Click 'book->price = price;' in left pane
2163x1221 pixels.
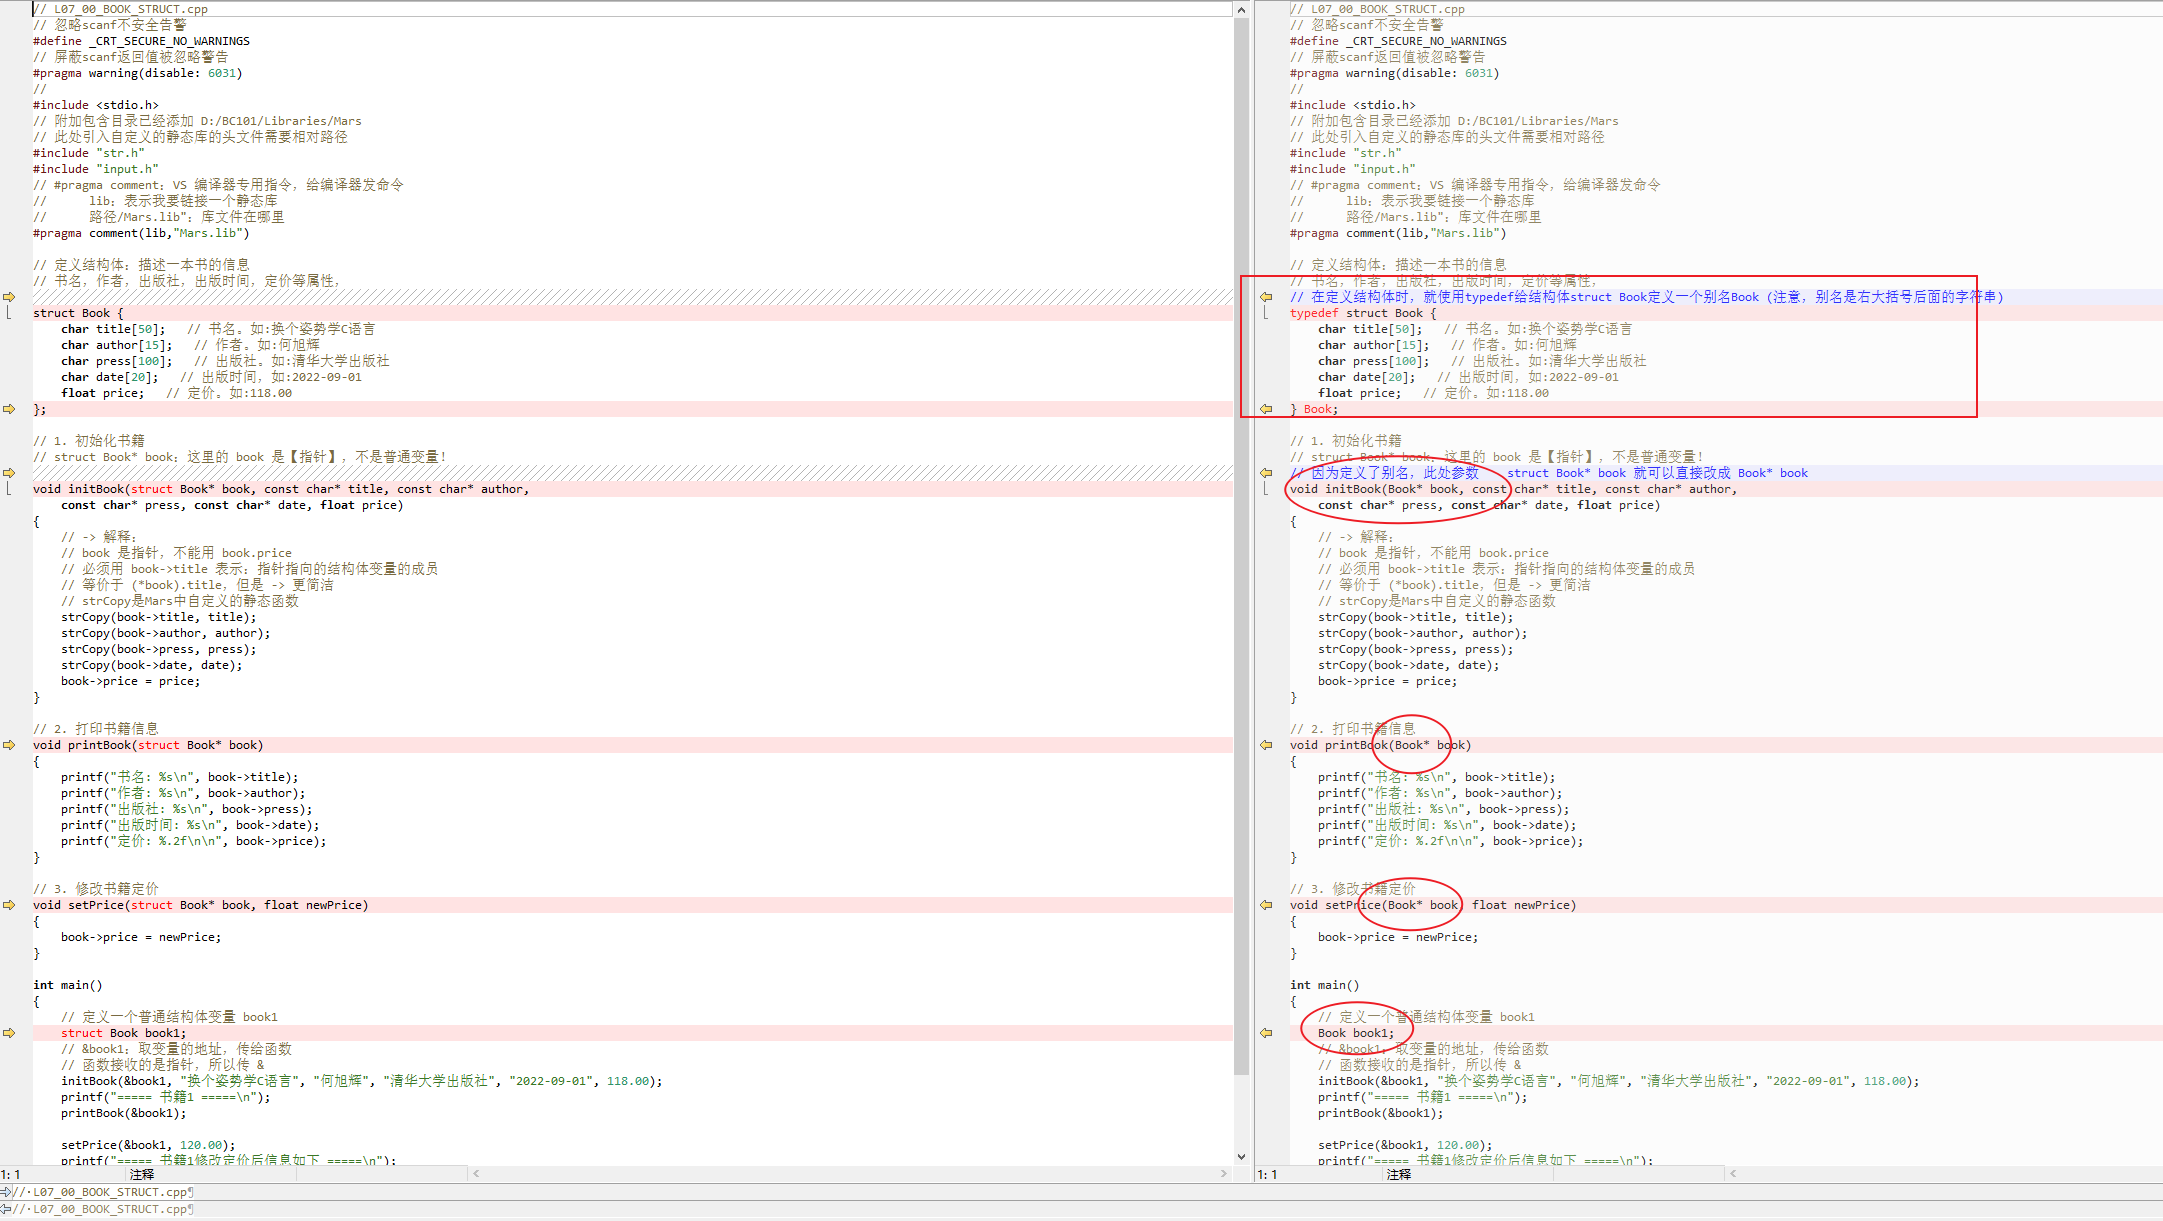pyautogui.click(x=131, y=681)
